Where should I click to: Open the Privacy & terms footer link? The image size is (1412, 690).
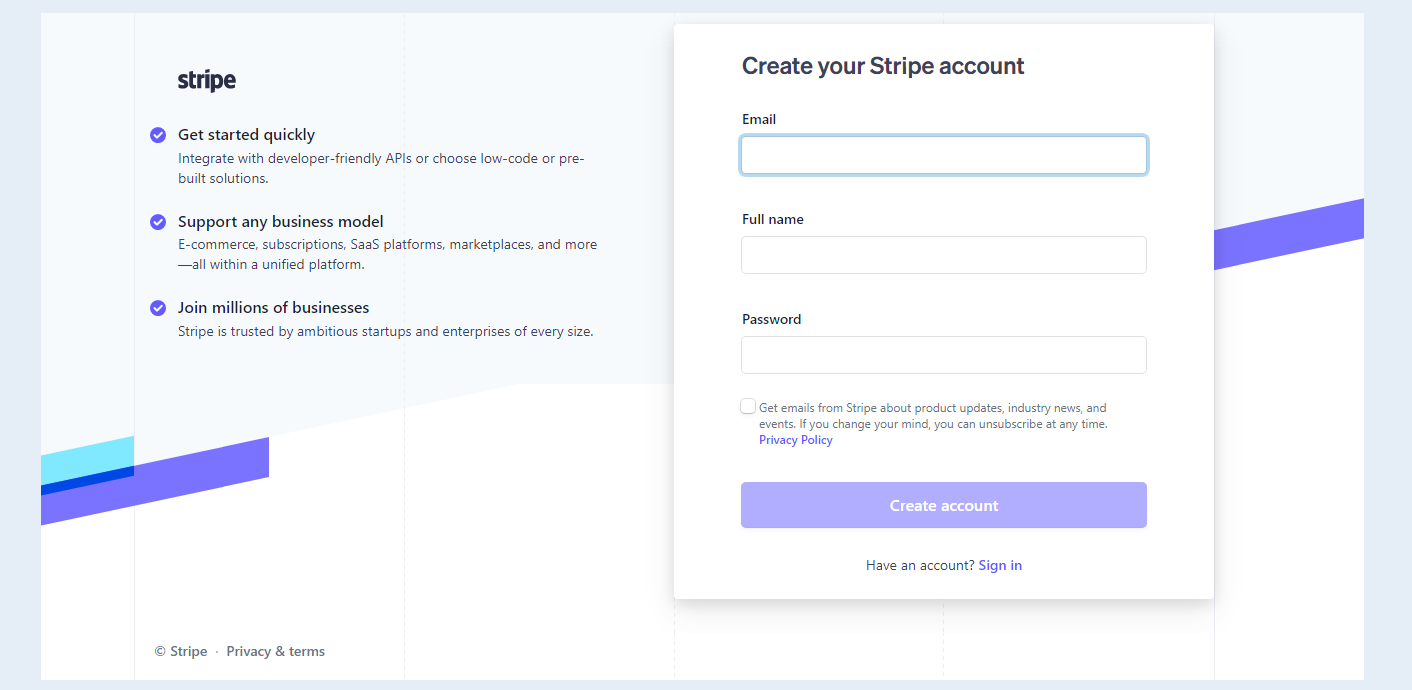coord(276,651)
